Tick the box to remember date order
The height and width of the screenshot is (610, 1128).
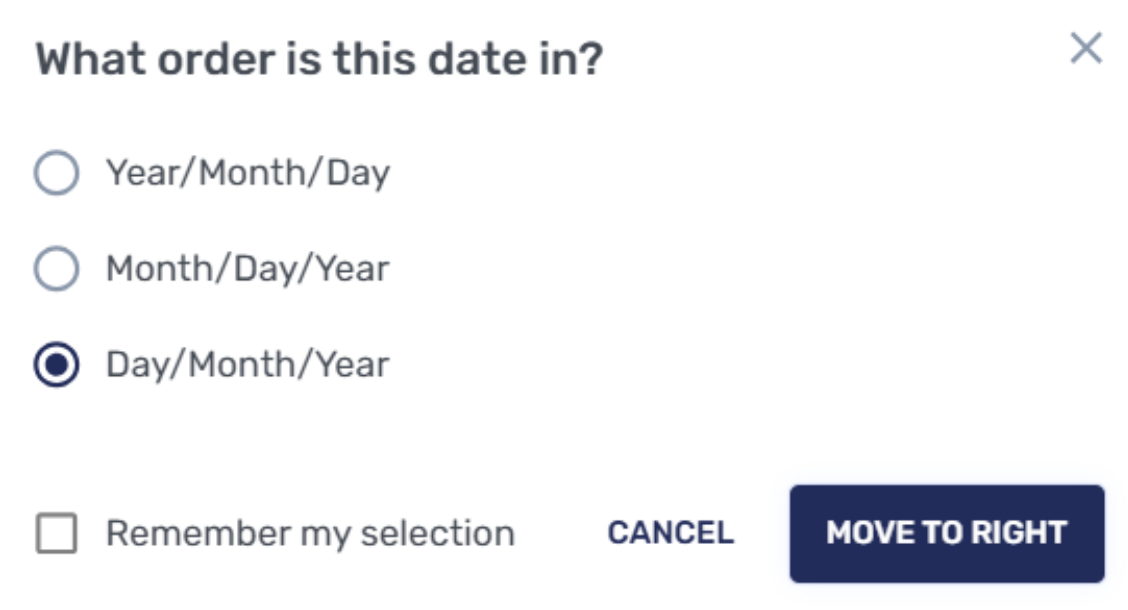[56, 533]
